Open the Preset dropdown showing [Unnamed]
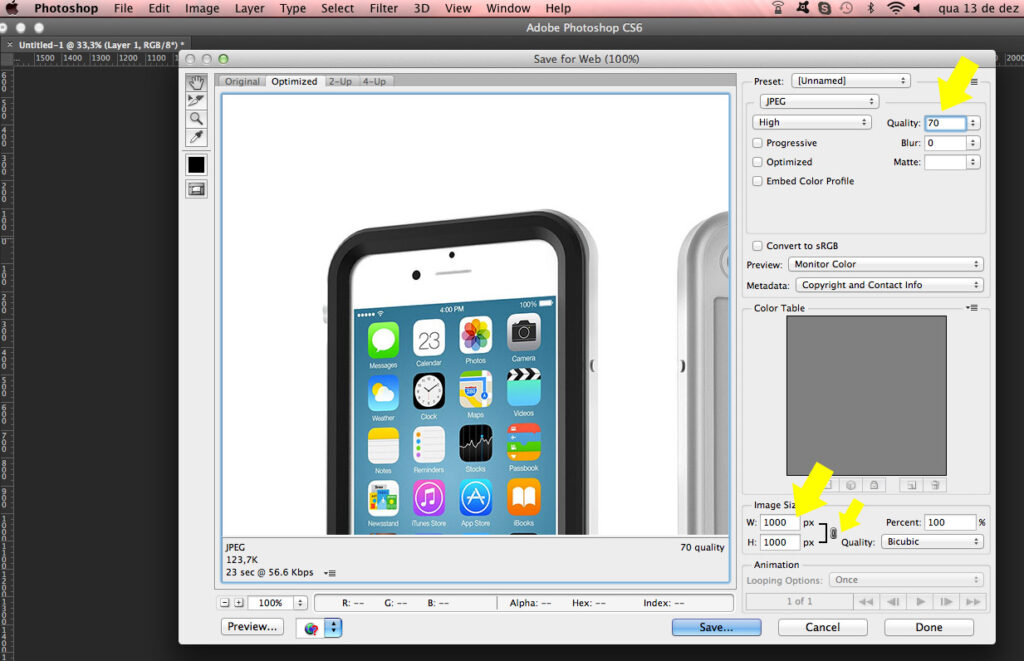 coord(851,81)
